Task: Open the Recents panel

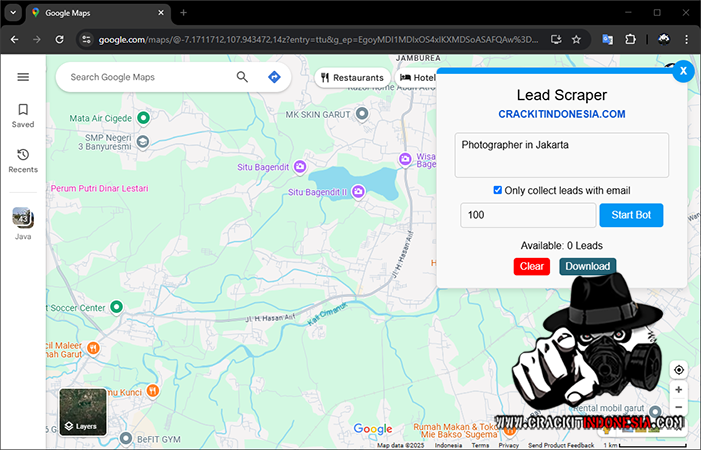Action: (x=23, y=160)
